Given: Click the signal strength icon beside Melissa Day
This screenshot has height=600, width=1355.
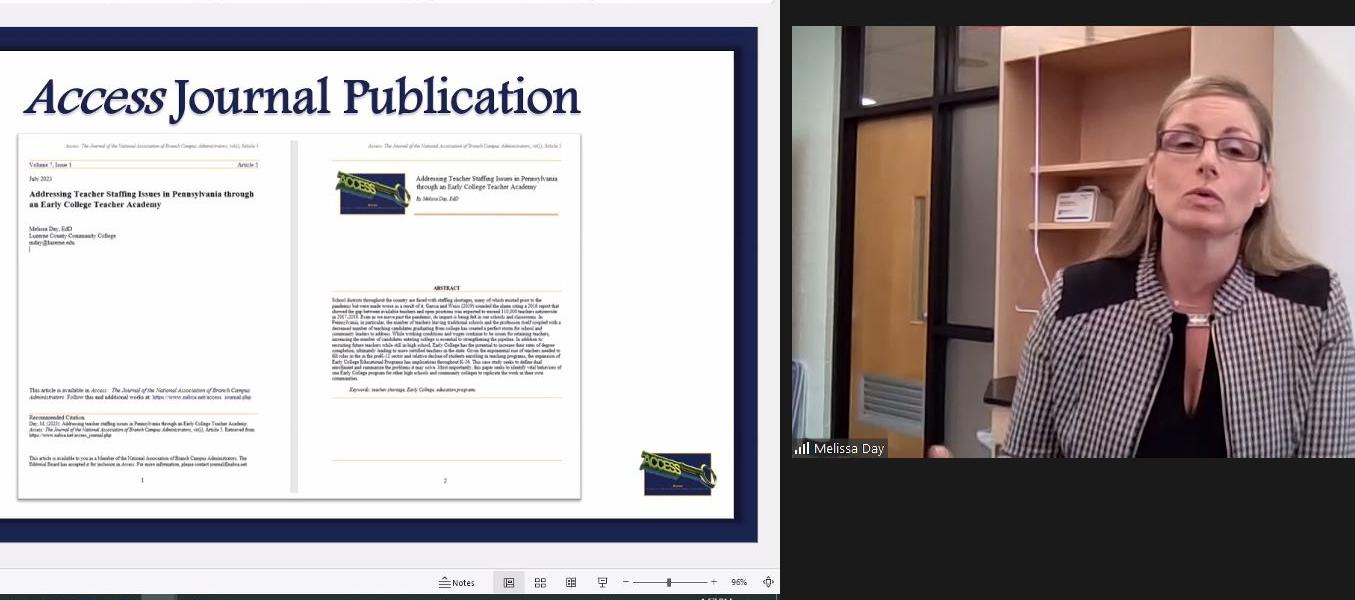Looking at the screenshot, I should coord(802,449).
